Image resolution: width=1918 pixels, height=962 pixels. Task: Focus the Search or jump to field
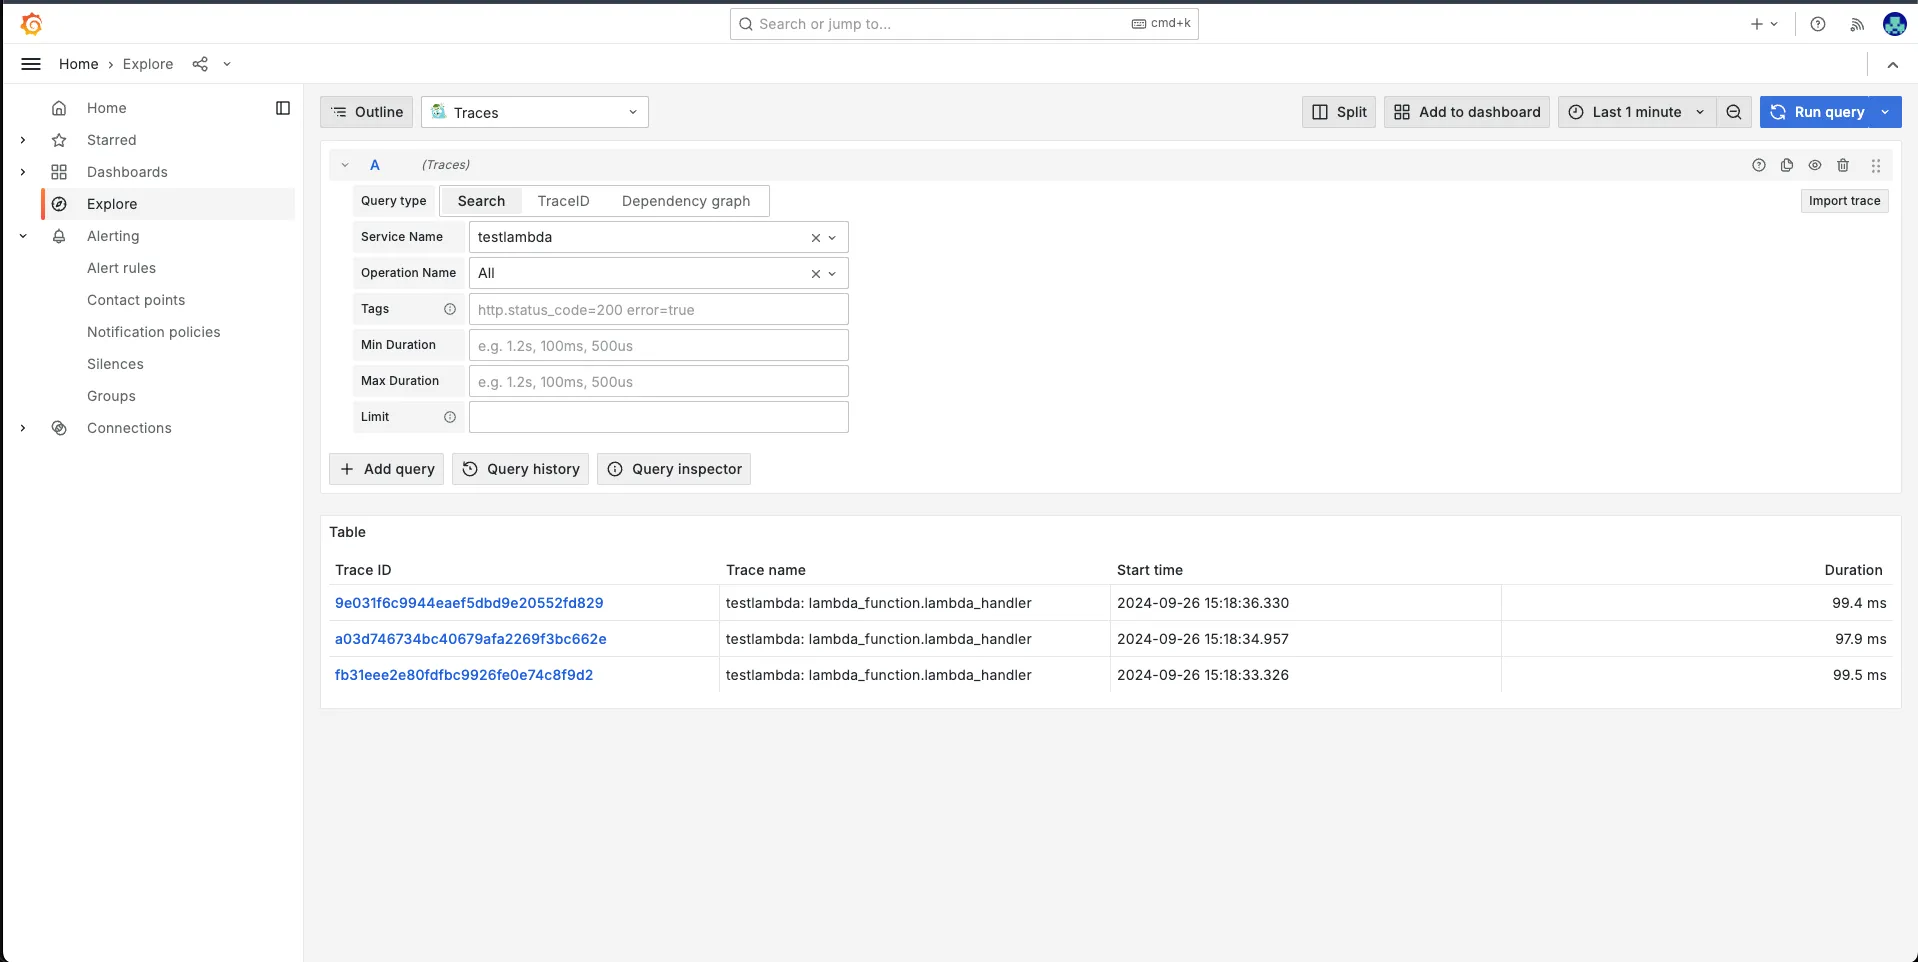pyautogui.click(x=964, y=24)
